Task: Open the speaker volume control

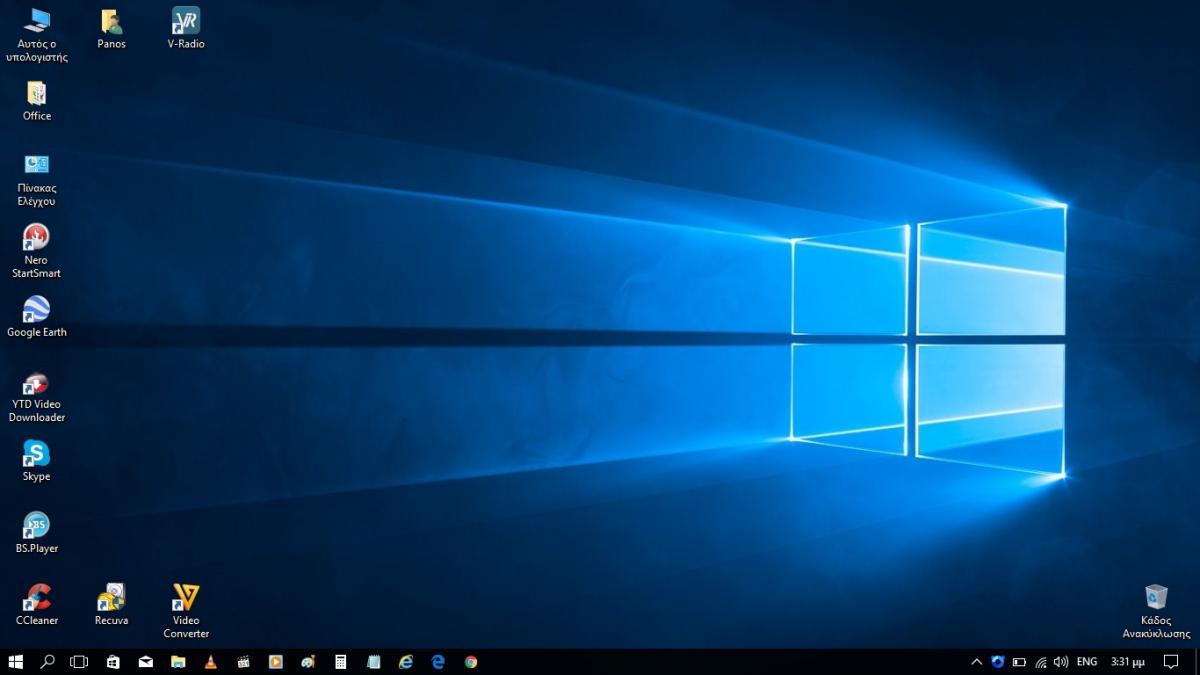Action: (1061, 662)
